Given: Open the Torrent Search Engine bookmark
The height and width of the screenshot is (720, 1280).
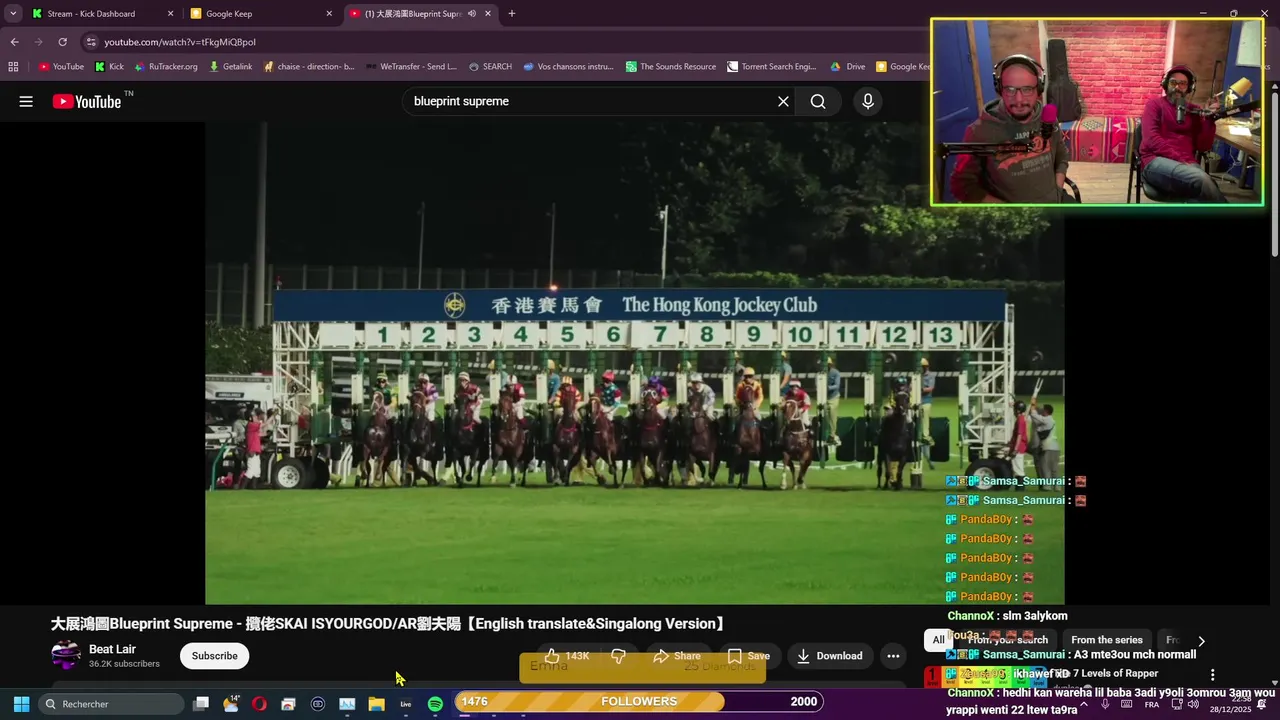Looking at the screenshot, I should point(772,67).
